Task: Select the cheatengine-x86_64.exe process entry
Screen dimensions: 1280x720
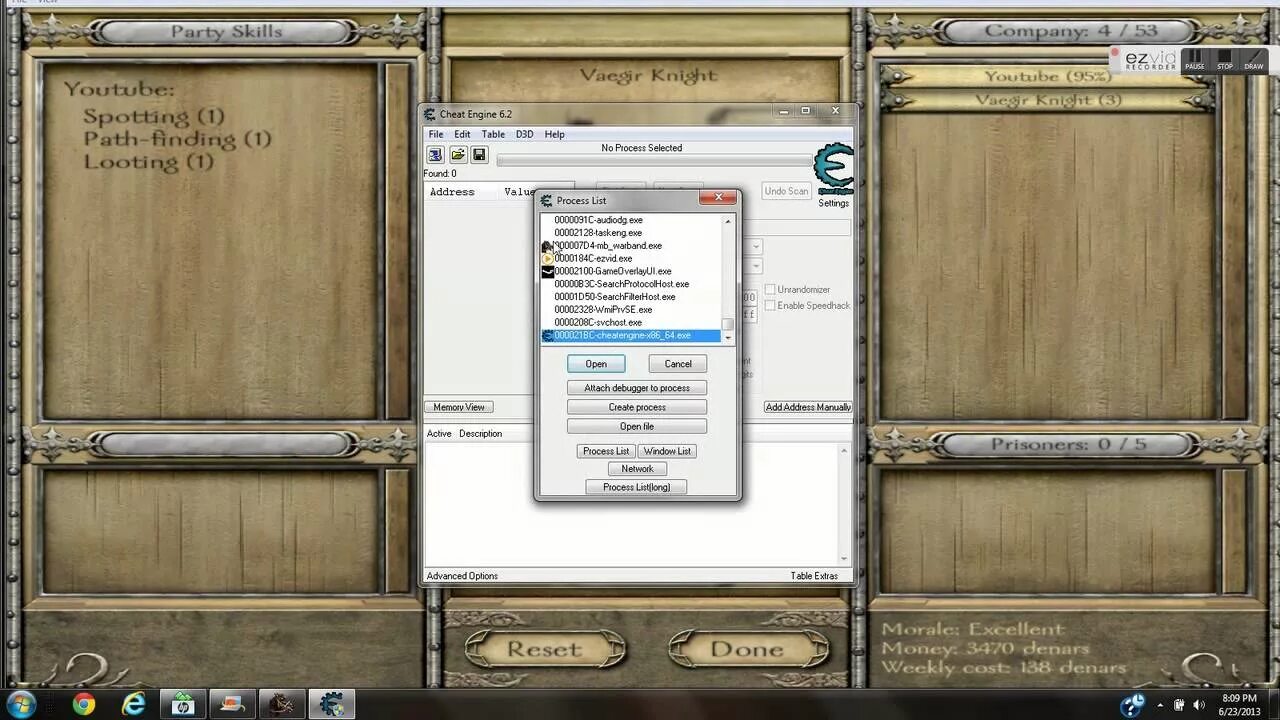Action: (x=630, y=336)
